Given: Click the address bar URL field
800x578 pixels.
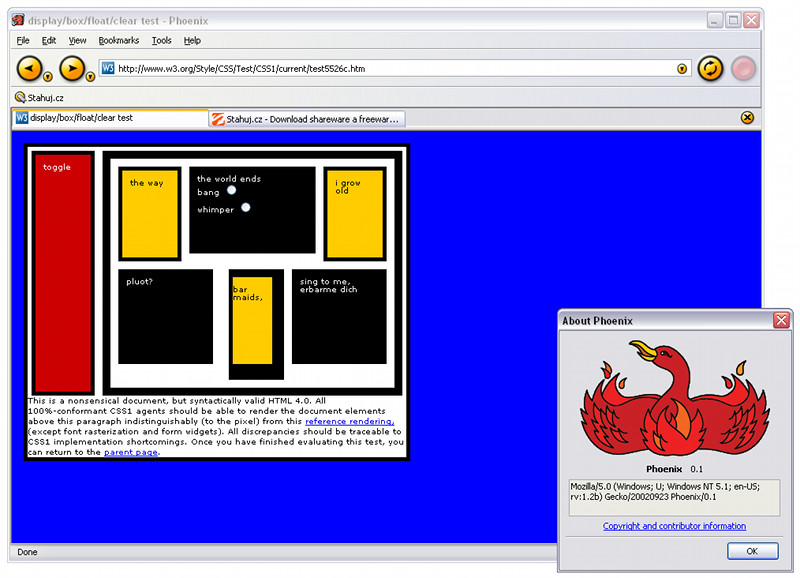Looking at the screenshot, I should [395, 68].
